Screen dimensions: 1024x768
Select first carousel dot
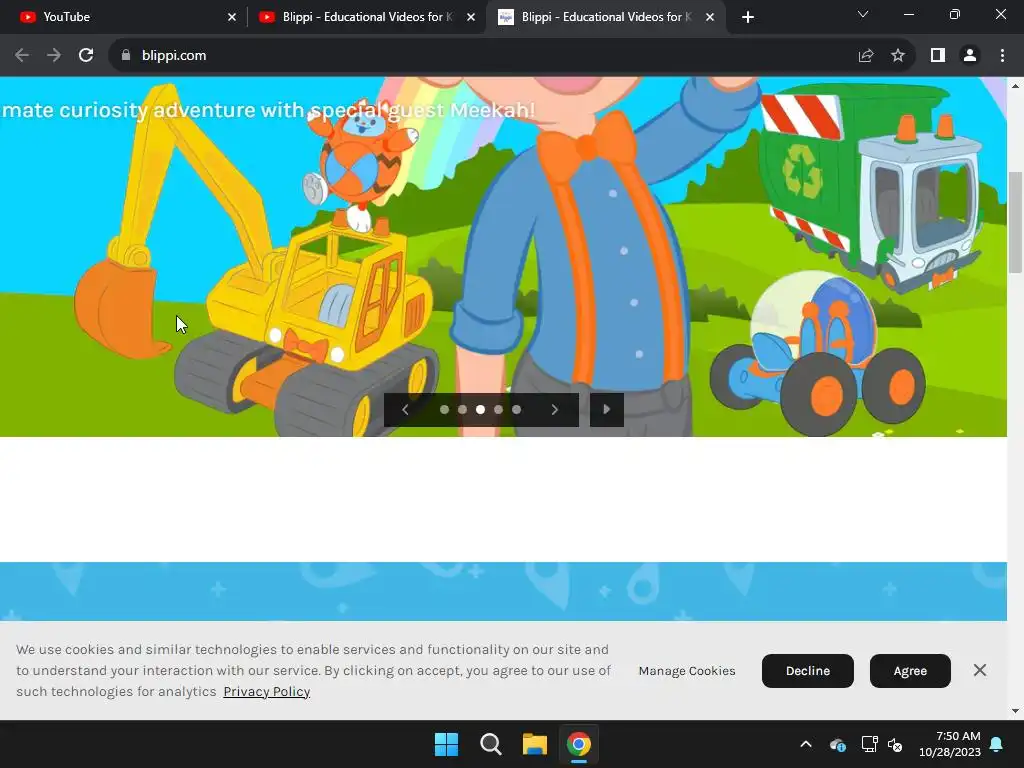click(444, 409)
